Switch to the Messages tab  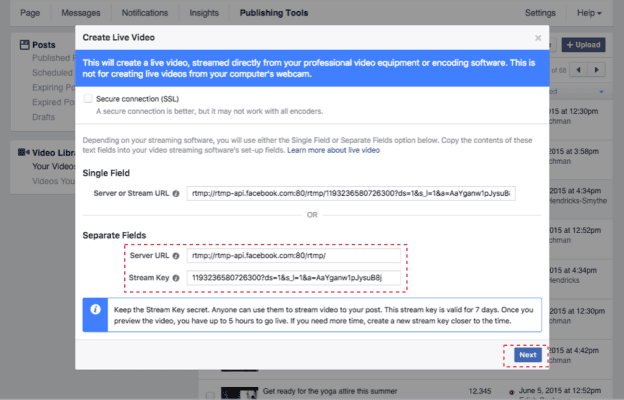pos(81,13)
